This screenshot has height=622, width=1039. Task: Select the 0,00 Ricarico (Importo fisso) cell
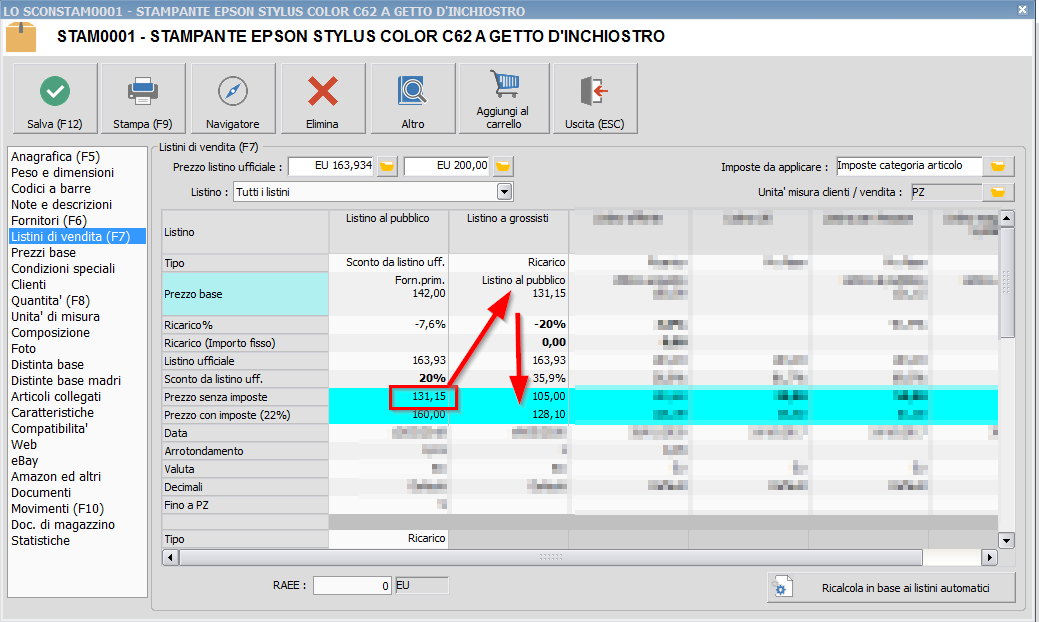pos(508,342)
